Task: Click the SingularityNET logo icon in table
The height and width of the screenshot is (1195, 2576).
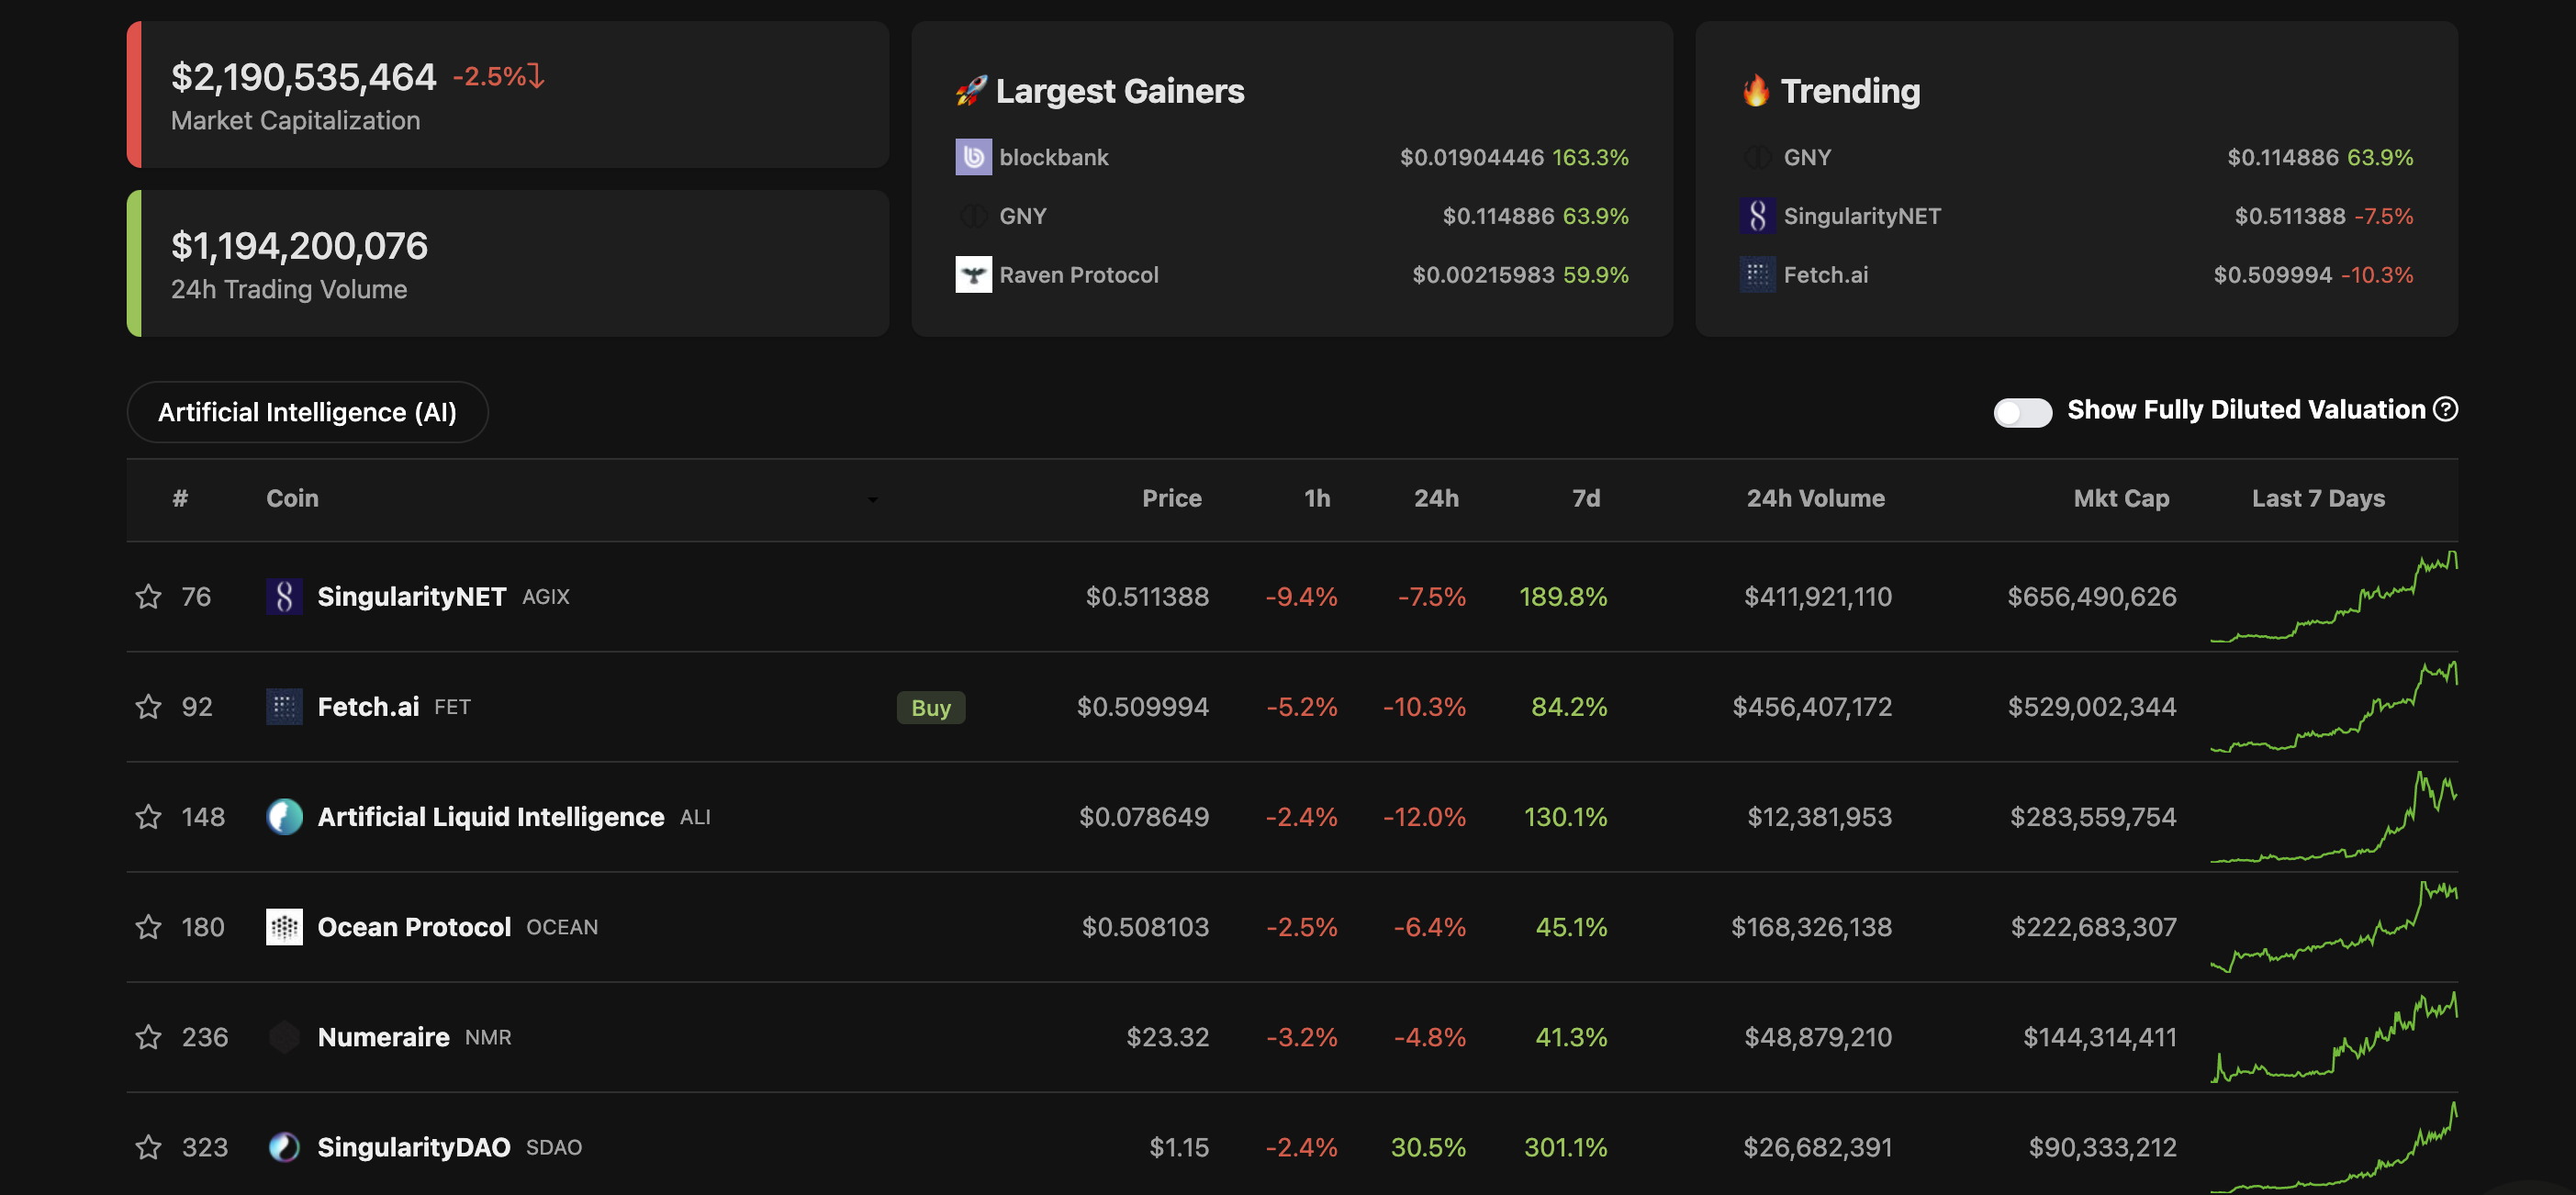Action: tap(284, 597)
